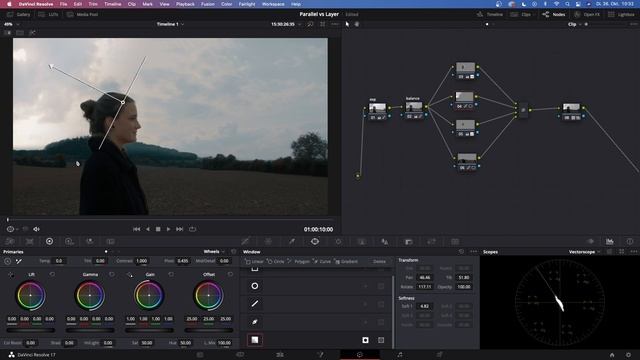The image size is (640, 360).
Task: Open the Fairlight menu
Action: click(247, 4)
